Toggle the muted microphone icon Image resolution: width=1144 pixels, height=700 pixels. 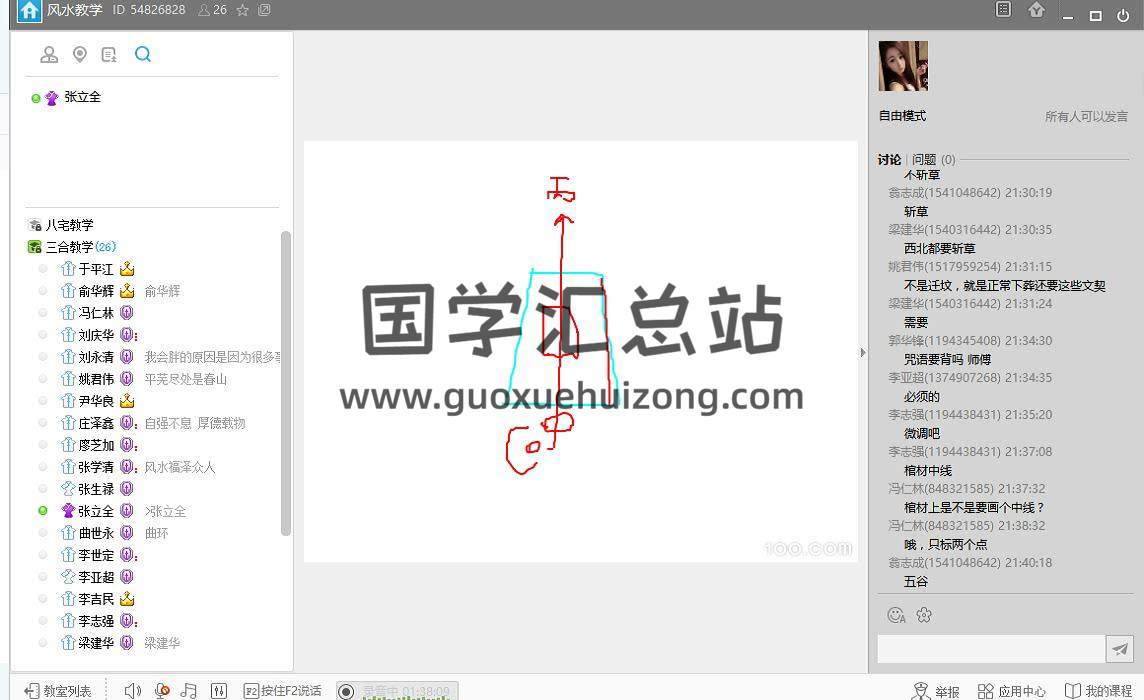162,691
